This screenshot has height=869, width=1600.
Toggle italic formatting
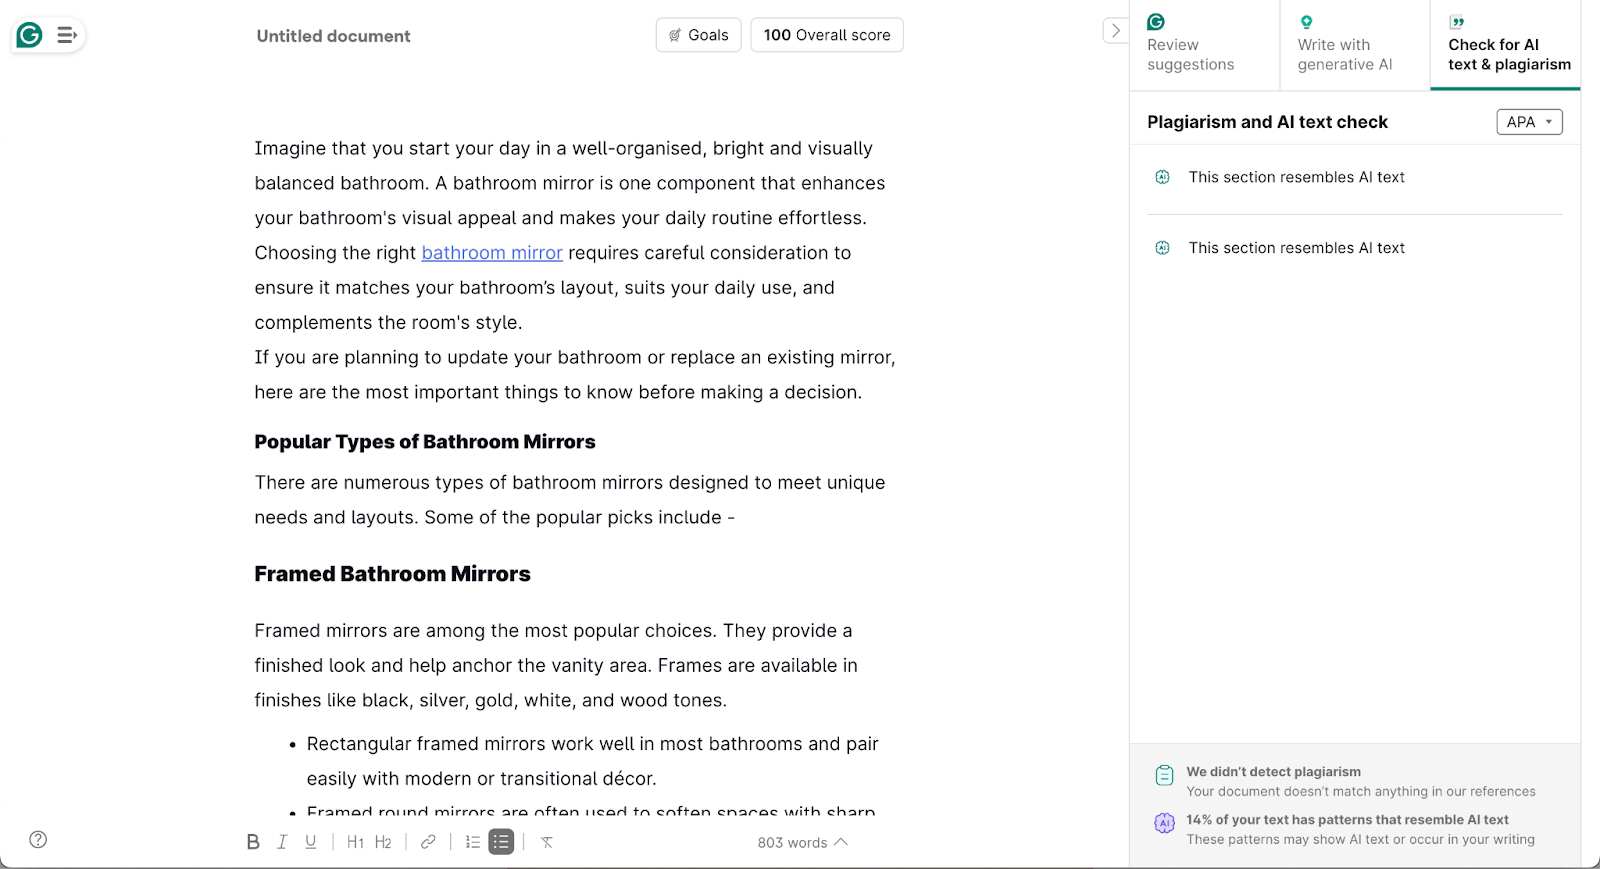coord(282,842)
